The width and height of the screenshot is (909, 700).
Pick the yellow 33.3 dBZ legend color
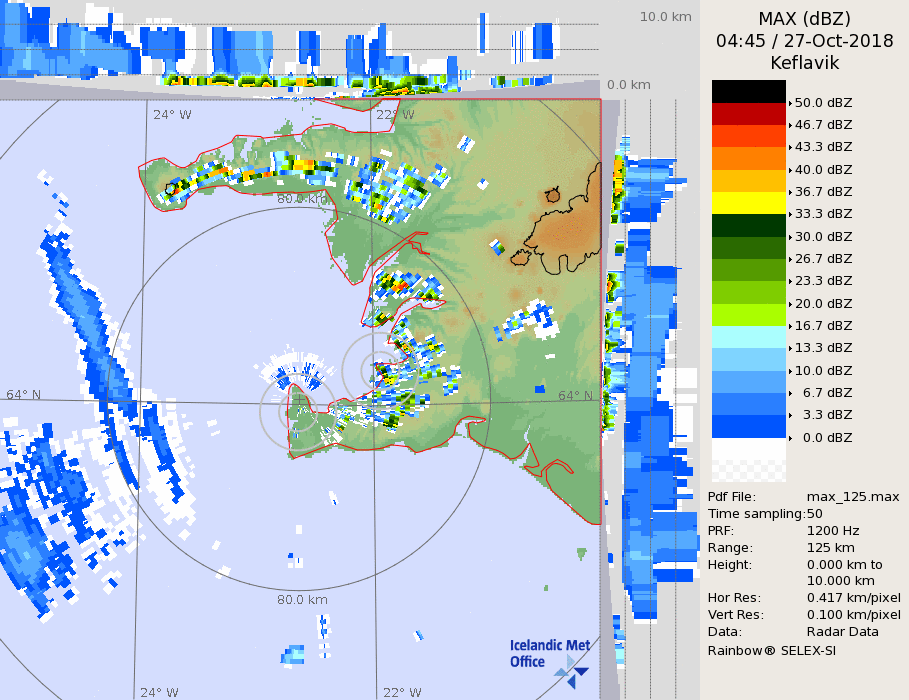[748, 203]
